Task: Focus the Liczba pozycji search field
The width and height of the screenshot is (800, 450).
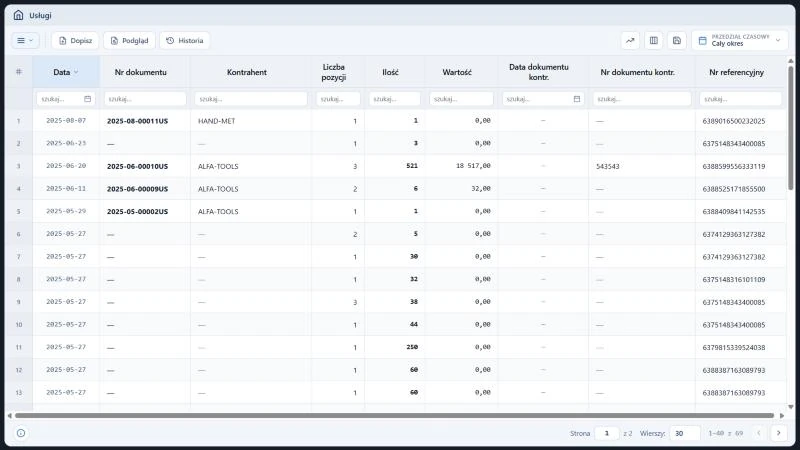Action: 338,99
